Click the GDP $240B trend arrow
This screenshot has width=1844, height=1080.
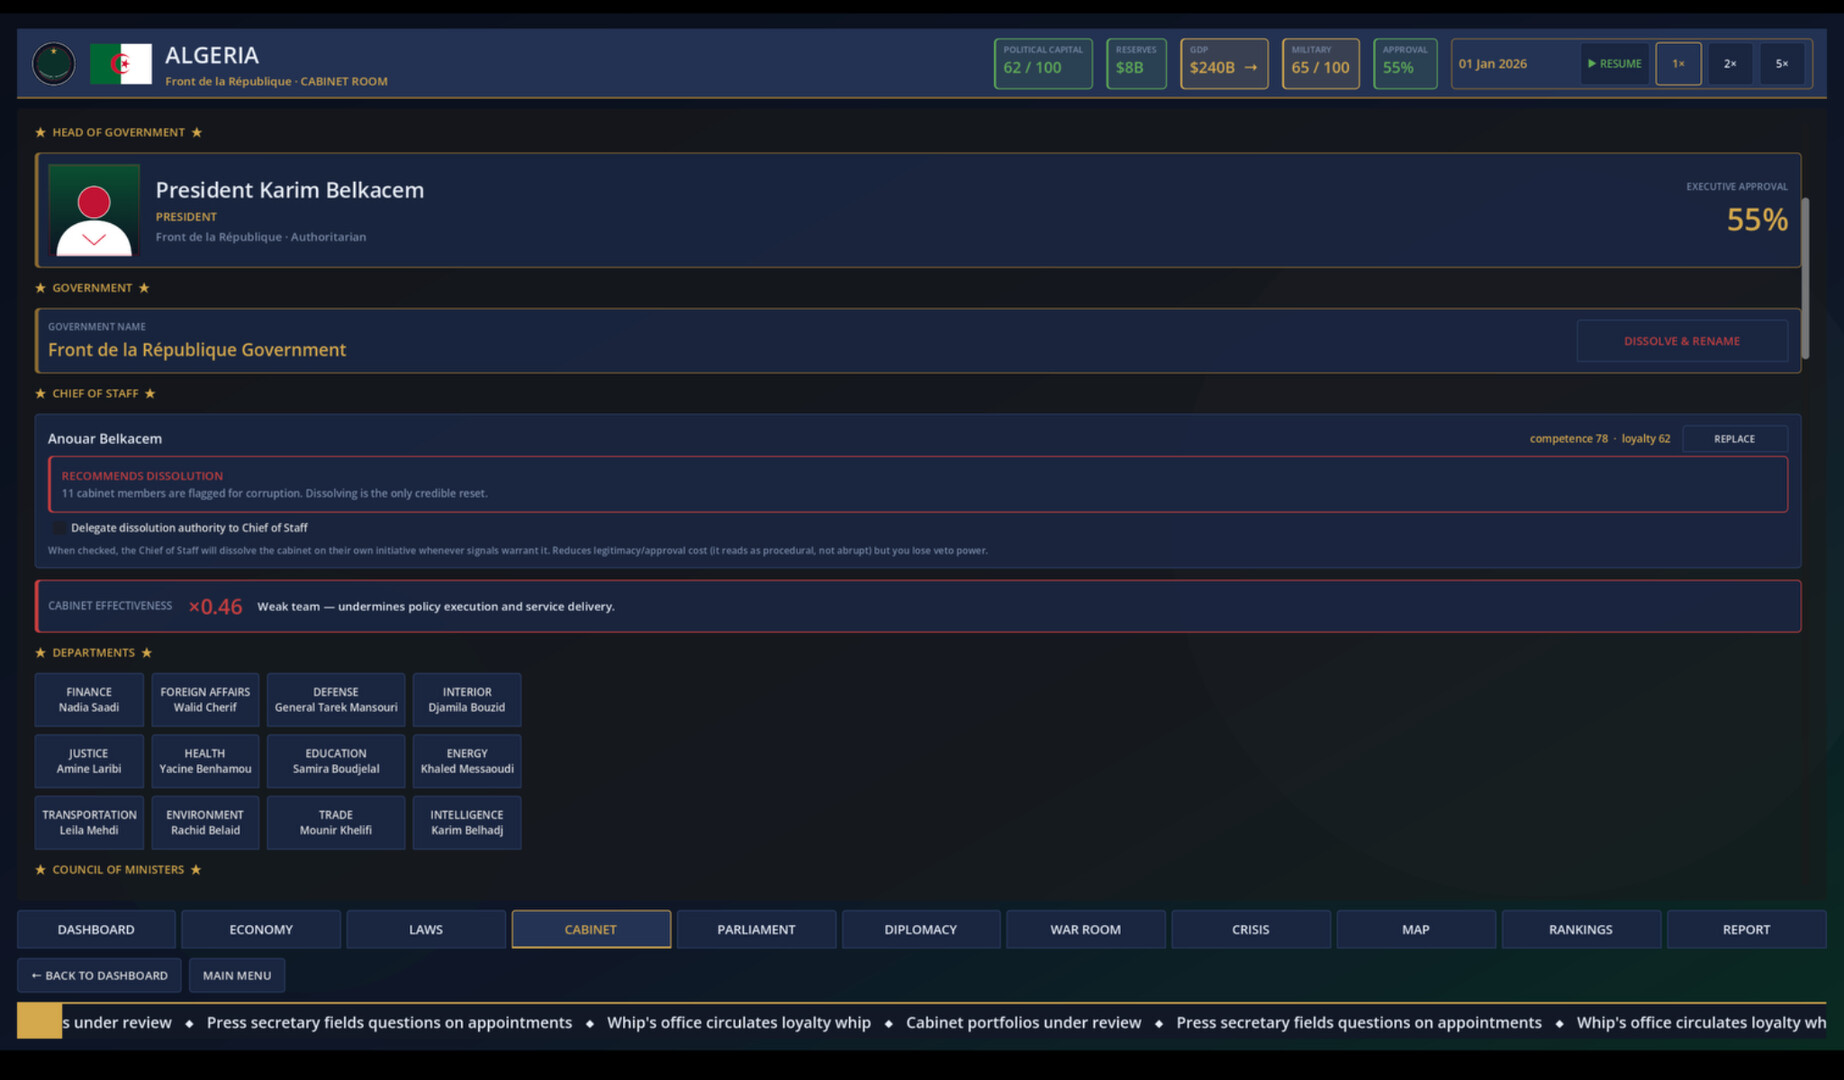pos(1250,68)
